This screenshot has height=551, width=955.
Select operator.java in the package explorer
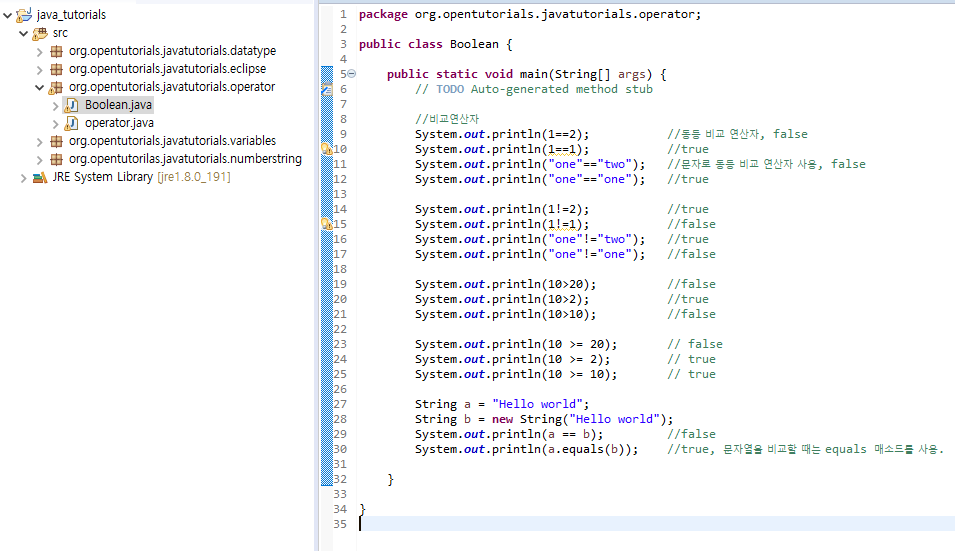pos(119,123)
